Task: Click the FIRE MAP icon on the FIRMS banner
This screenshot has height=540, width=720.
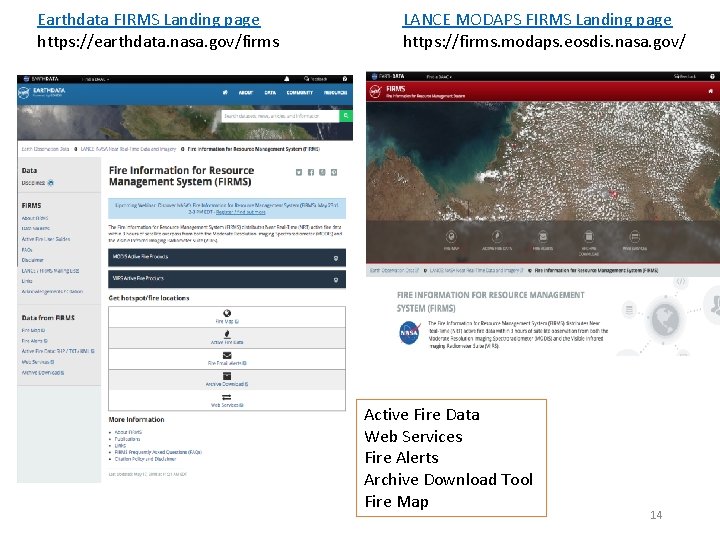Action: point(451,236)
